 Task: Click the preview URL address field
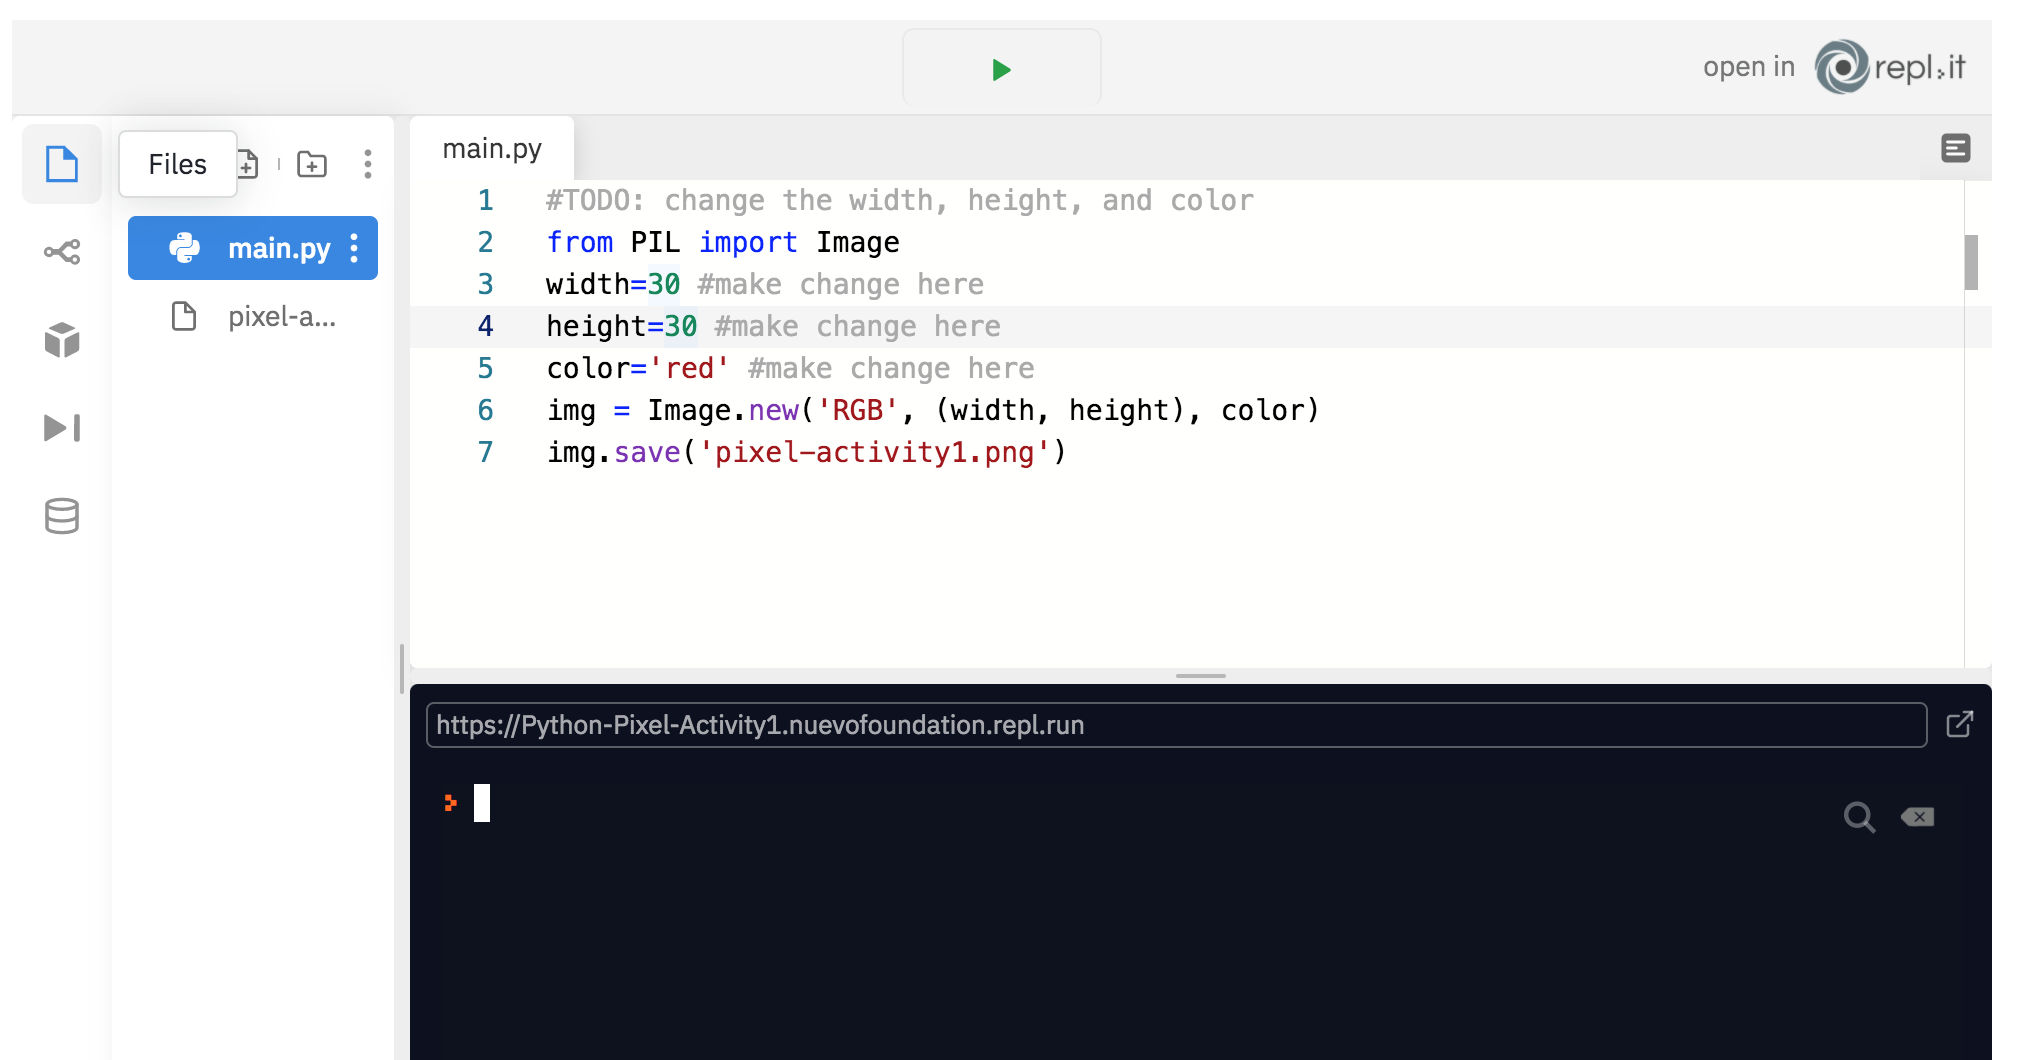(1175, 725)
